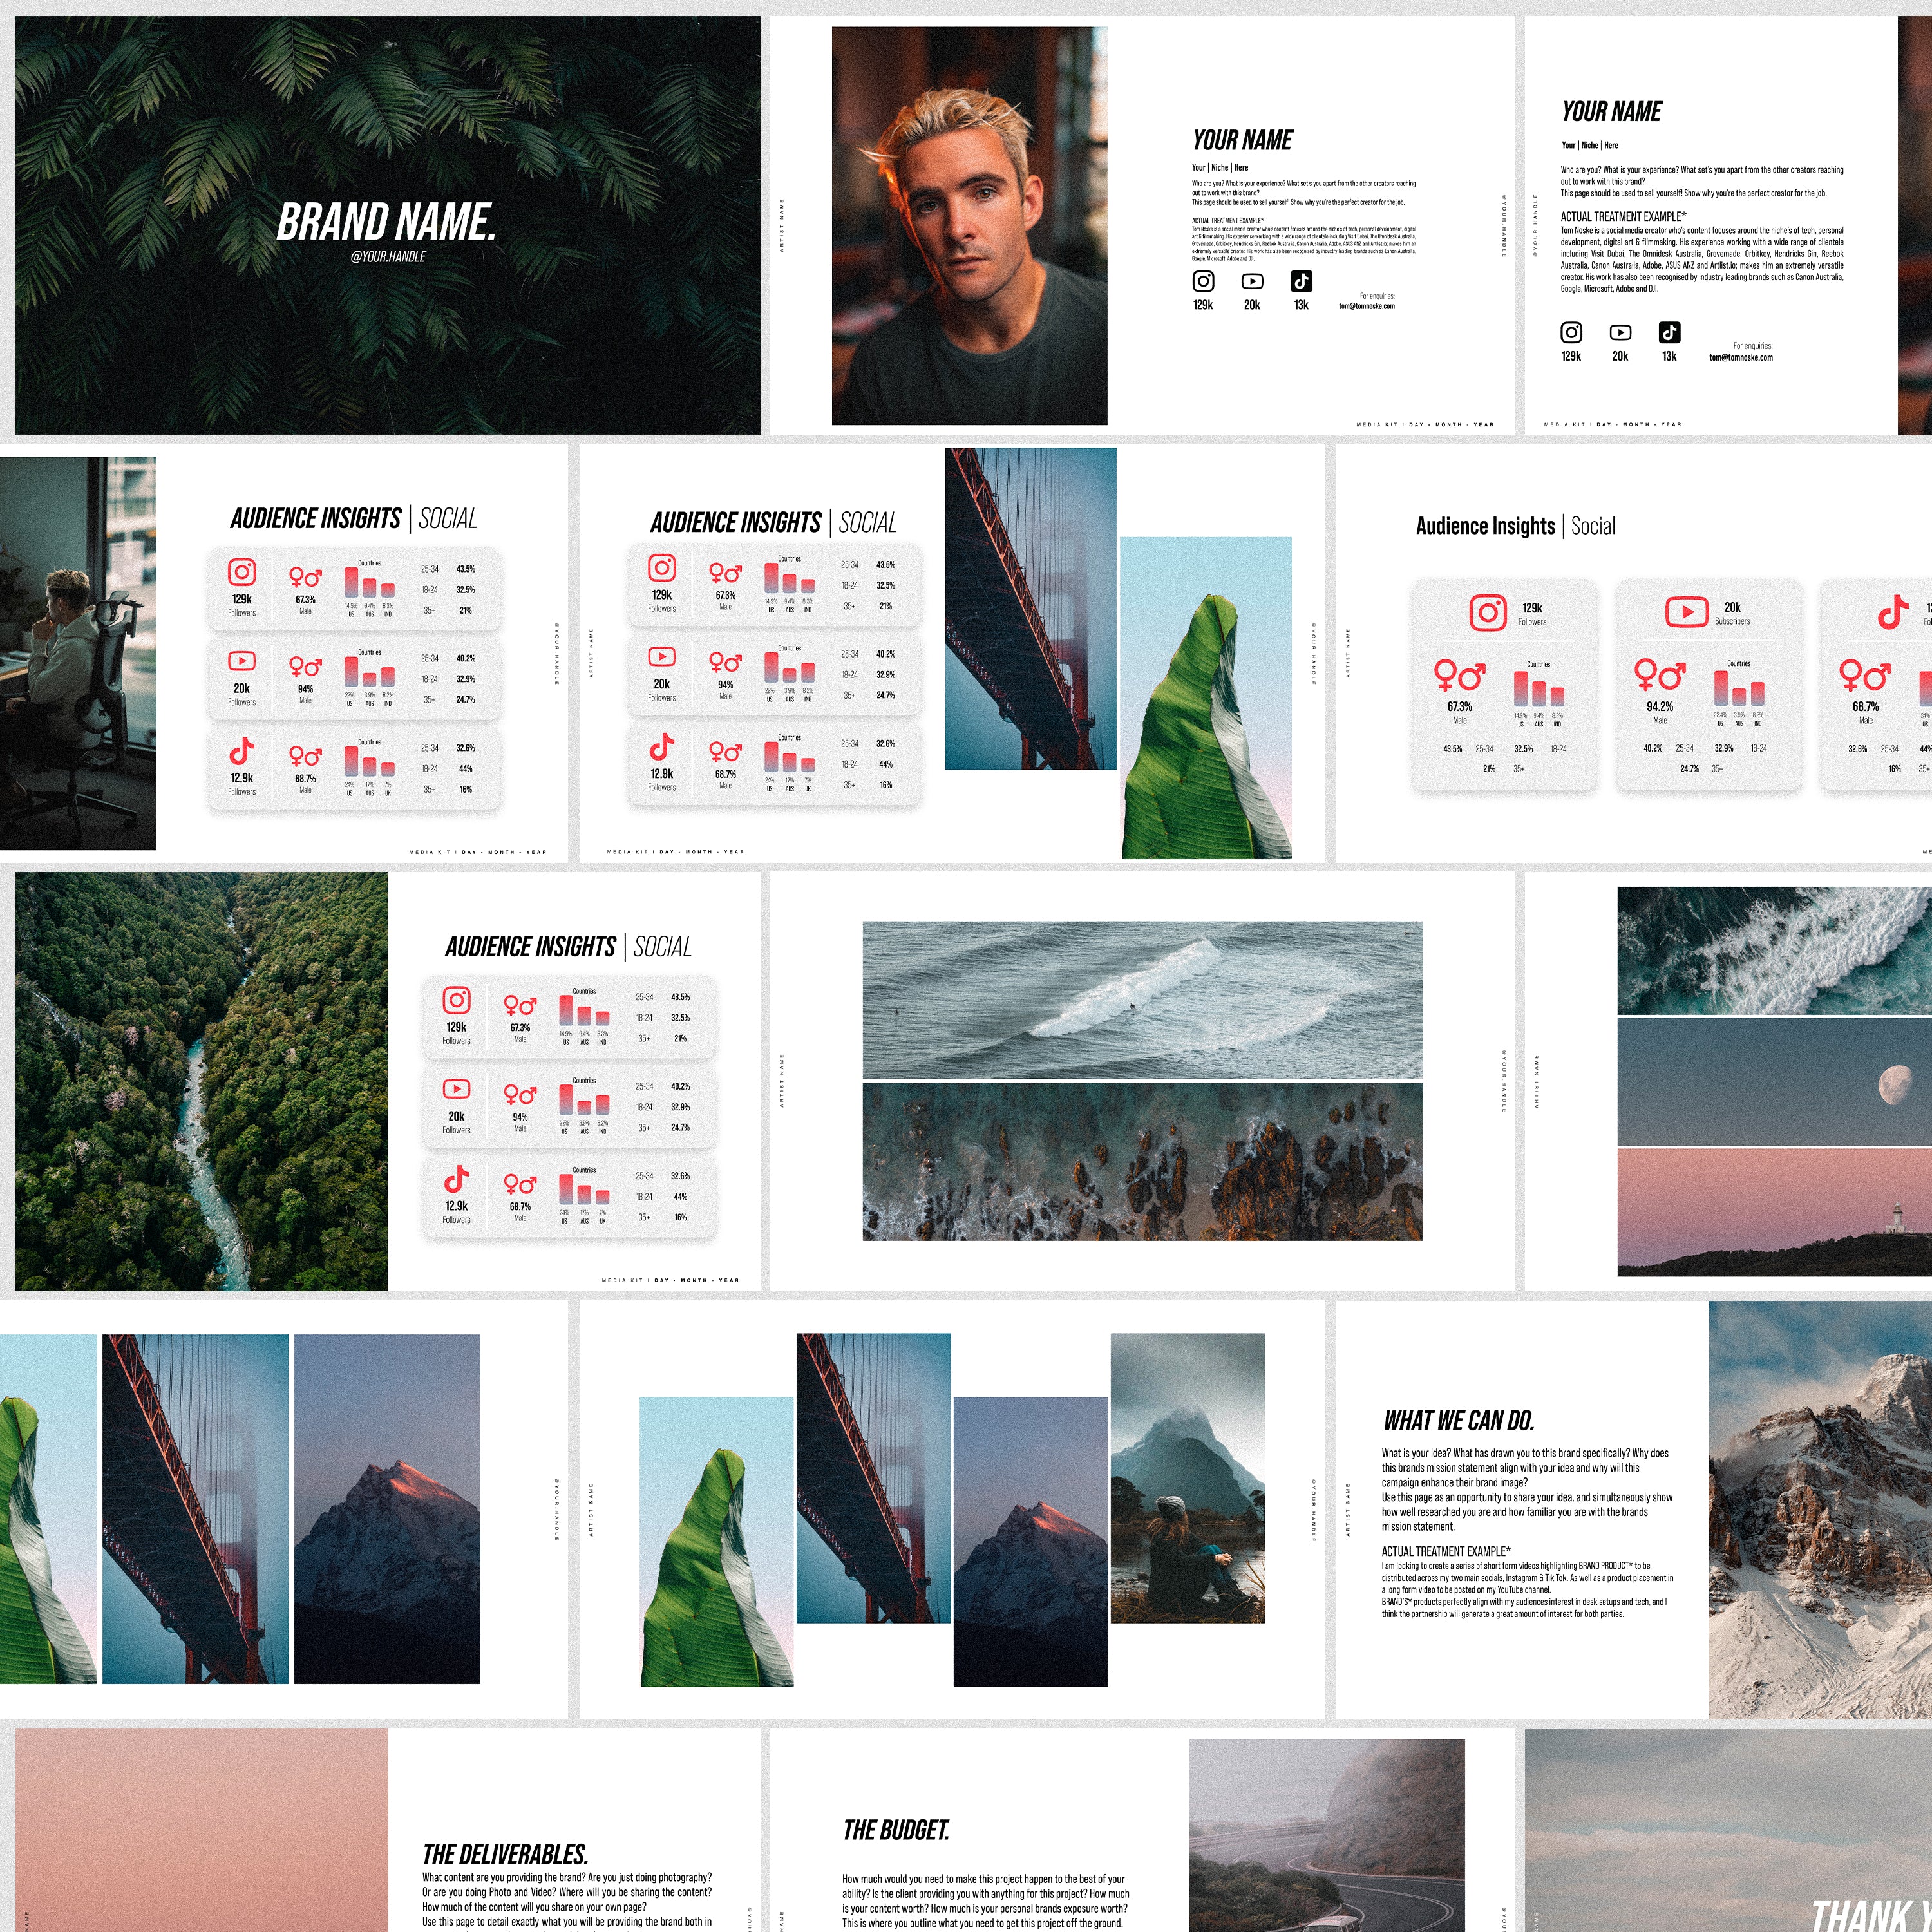The image size is (1932, 1932).
Task: Click the Instagram icon on the forest river slide
Action: 456,1000
